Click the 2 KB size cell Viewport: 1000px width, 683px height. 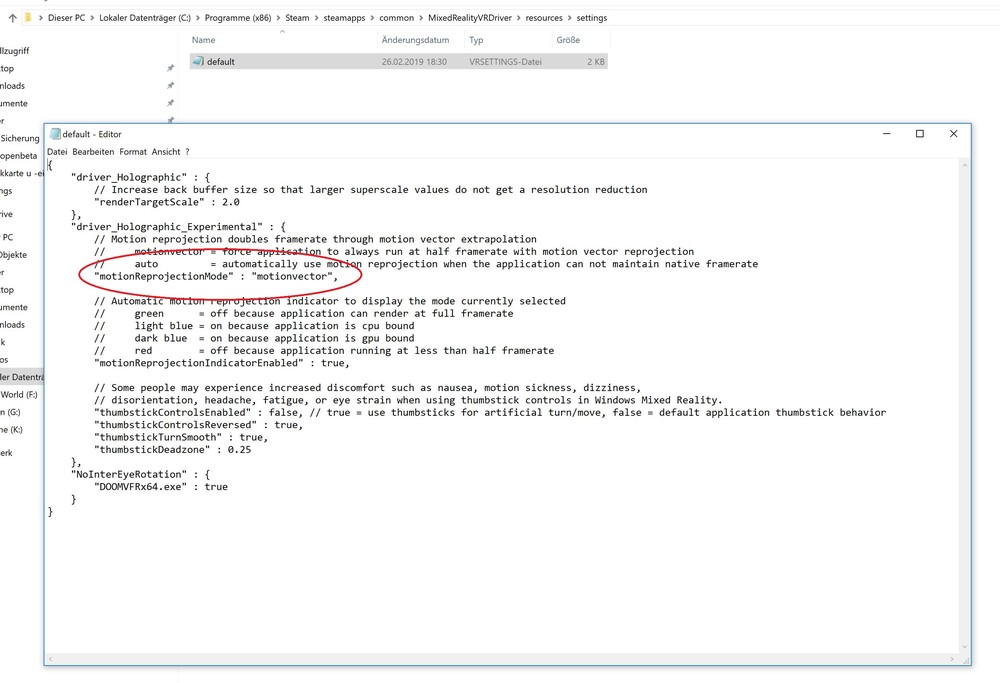(596, 62)
